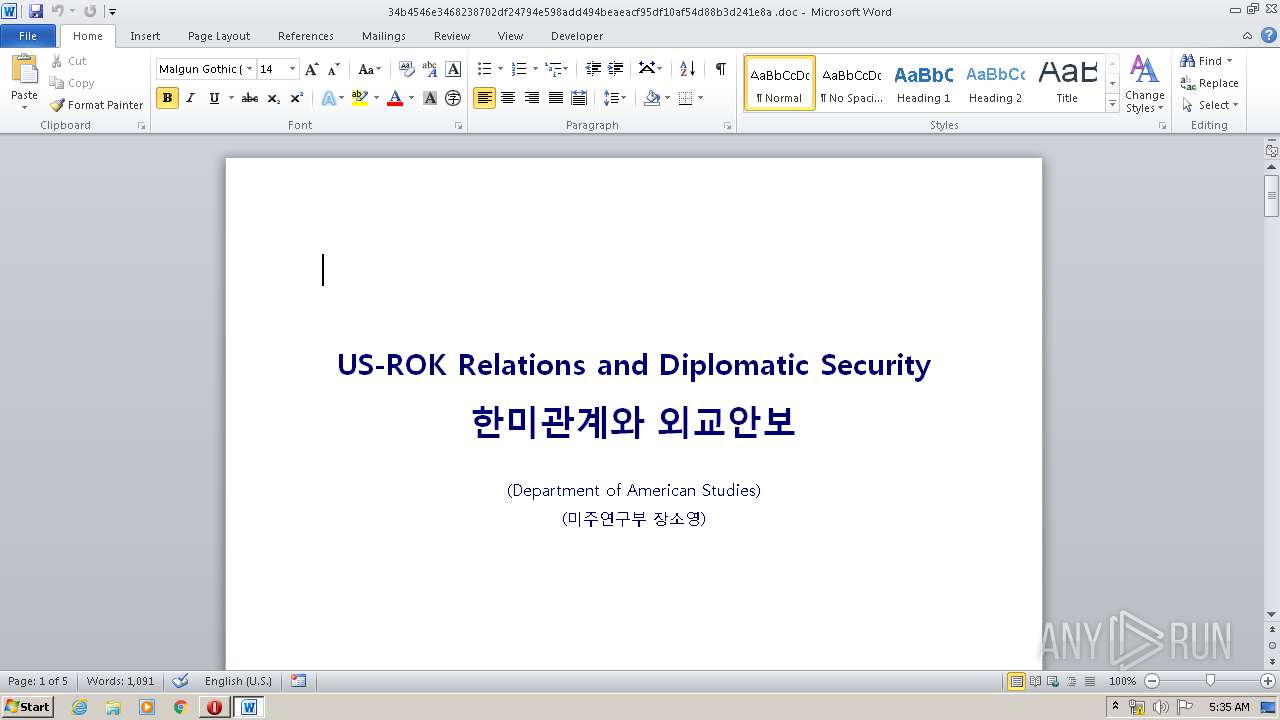Apply the Title style

[1067, 83]
